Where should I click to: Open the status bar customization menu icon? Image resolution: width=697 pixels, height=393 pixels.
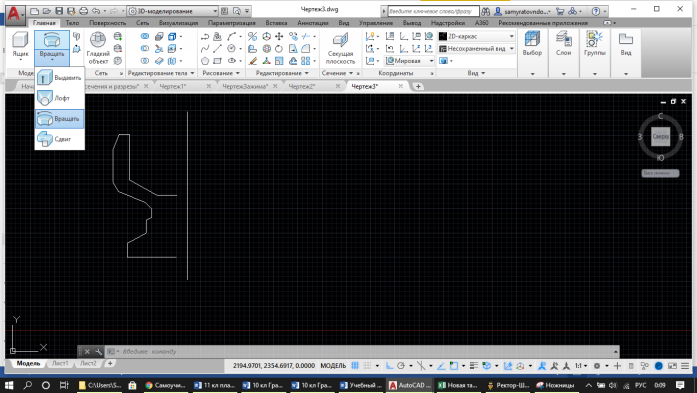coord(685,365)
